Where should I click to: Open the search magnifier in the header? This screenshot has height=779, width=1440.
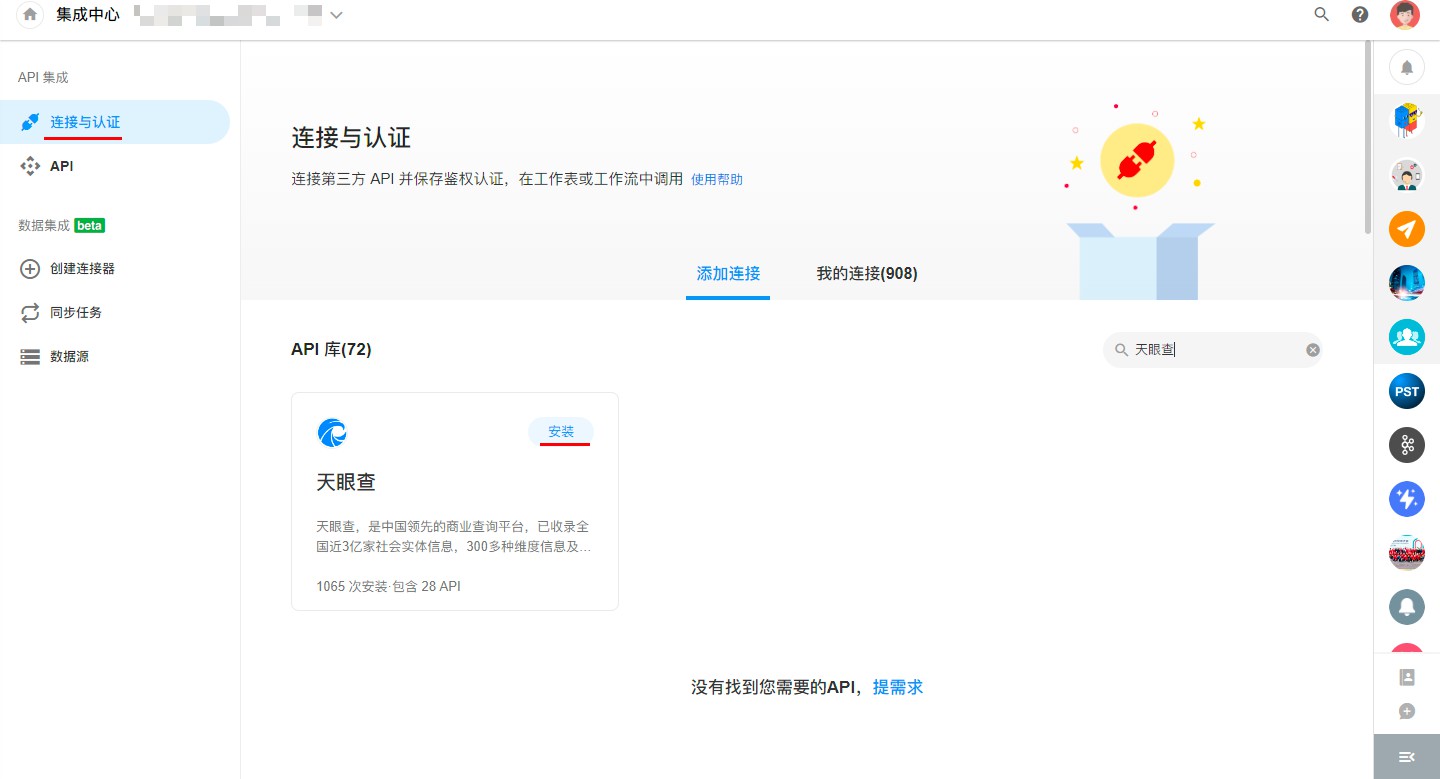pyautogui.click(x=1321, y=15)
